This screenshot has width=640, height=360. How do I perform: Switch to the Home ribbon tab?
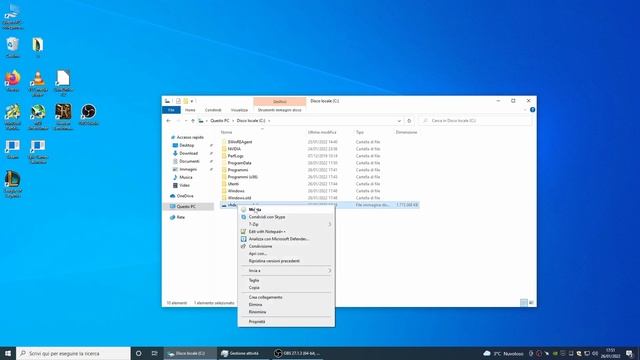point(190,110)
